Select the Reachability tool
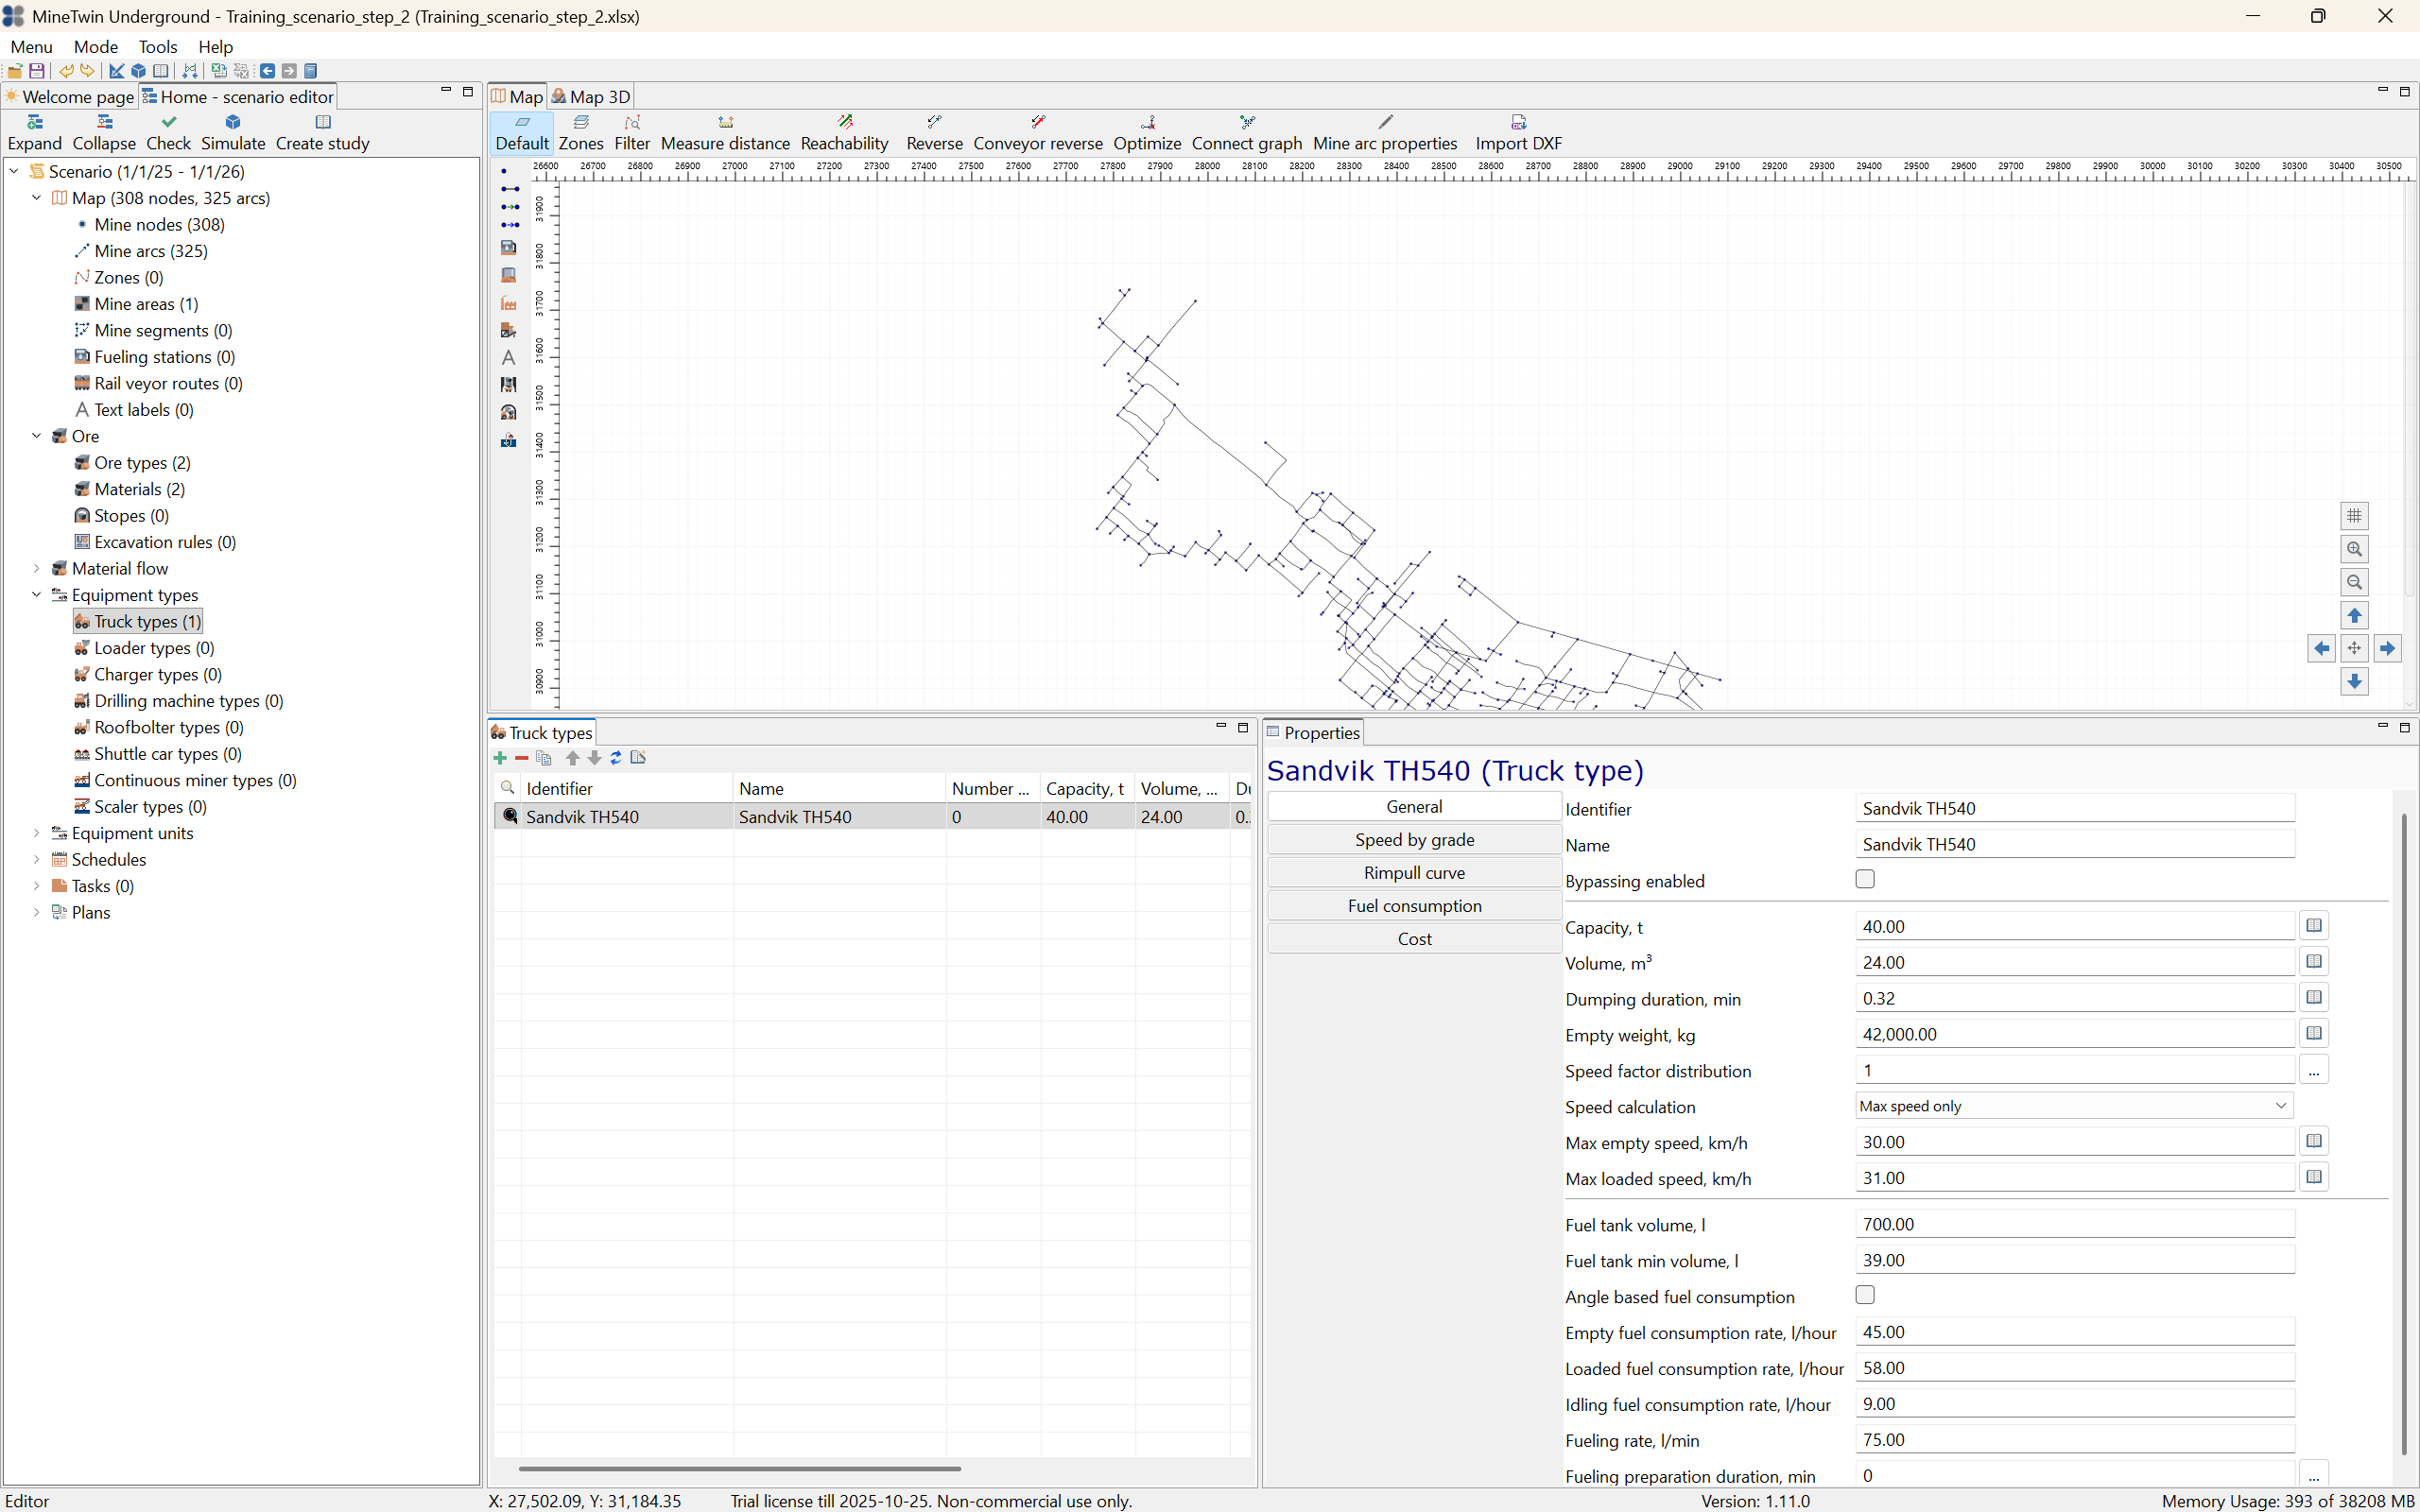 [844, 132]
